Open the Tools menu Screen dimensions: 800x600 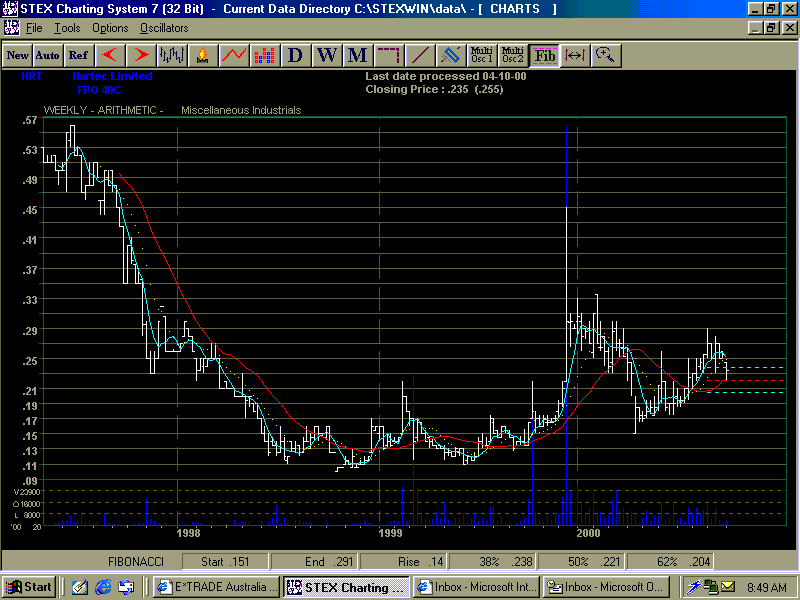click(x=67, y=28)
